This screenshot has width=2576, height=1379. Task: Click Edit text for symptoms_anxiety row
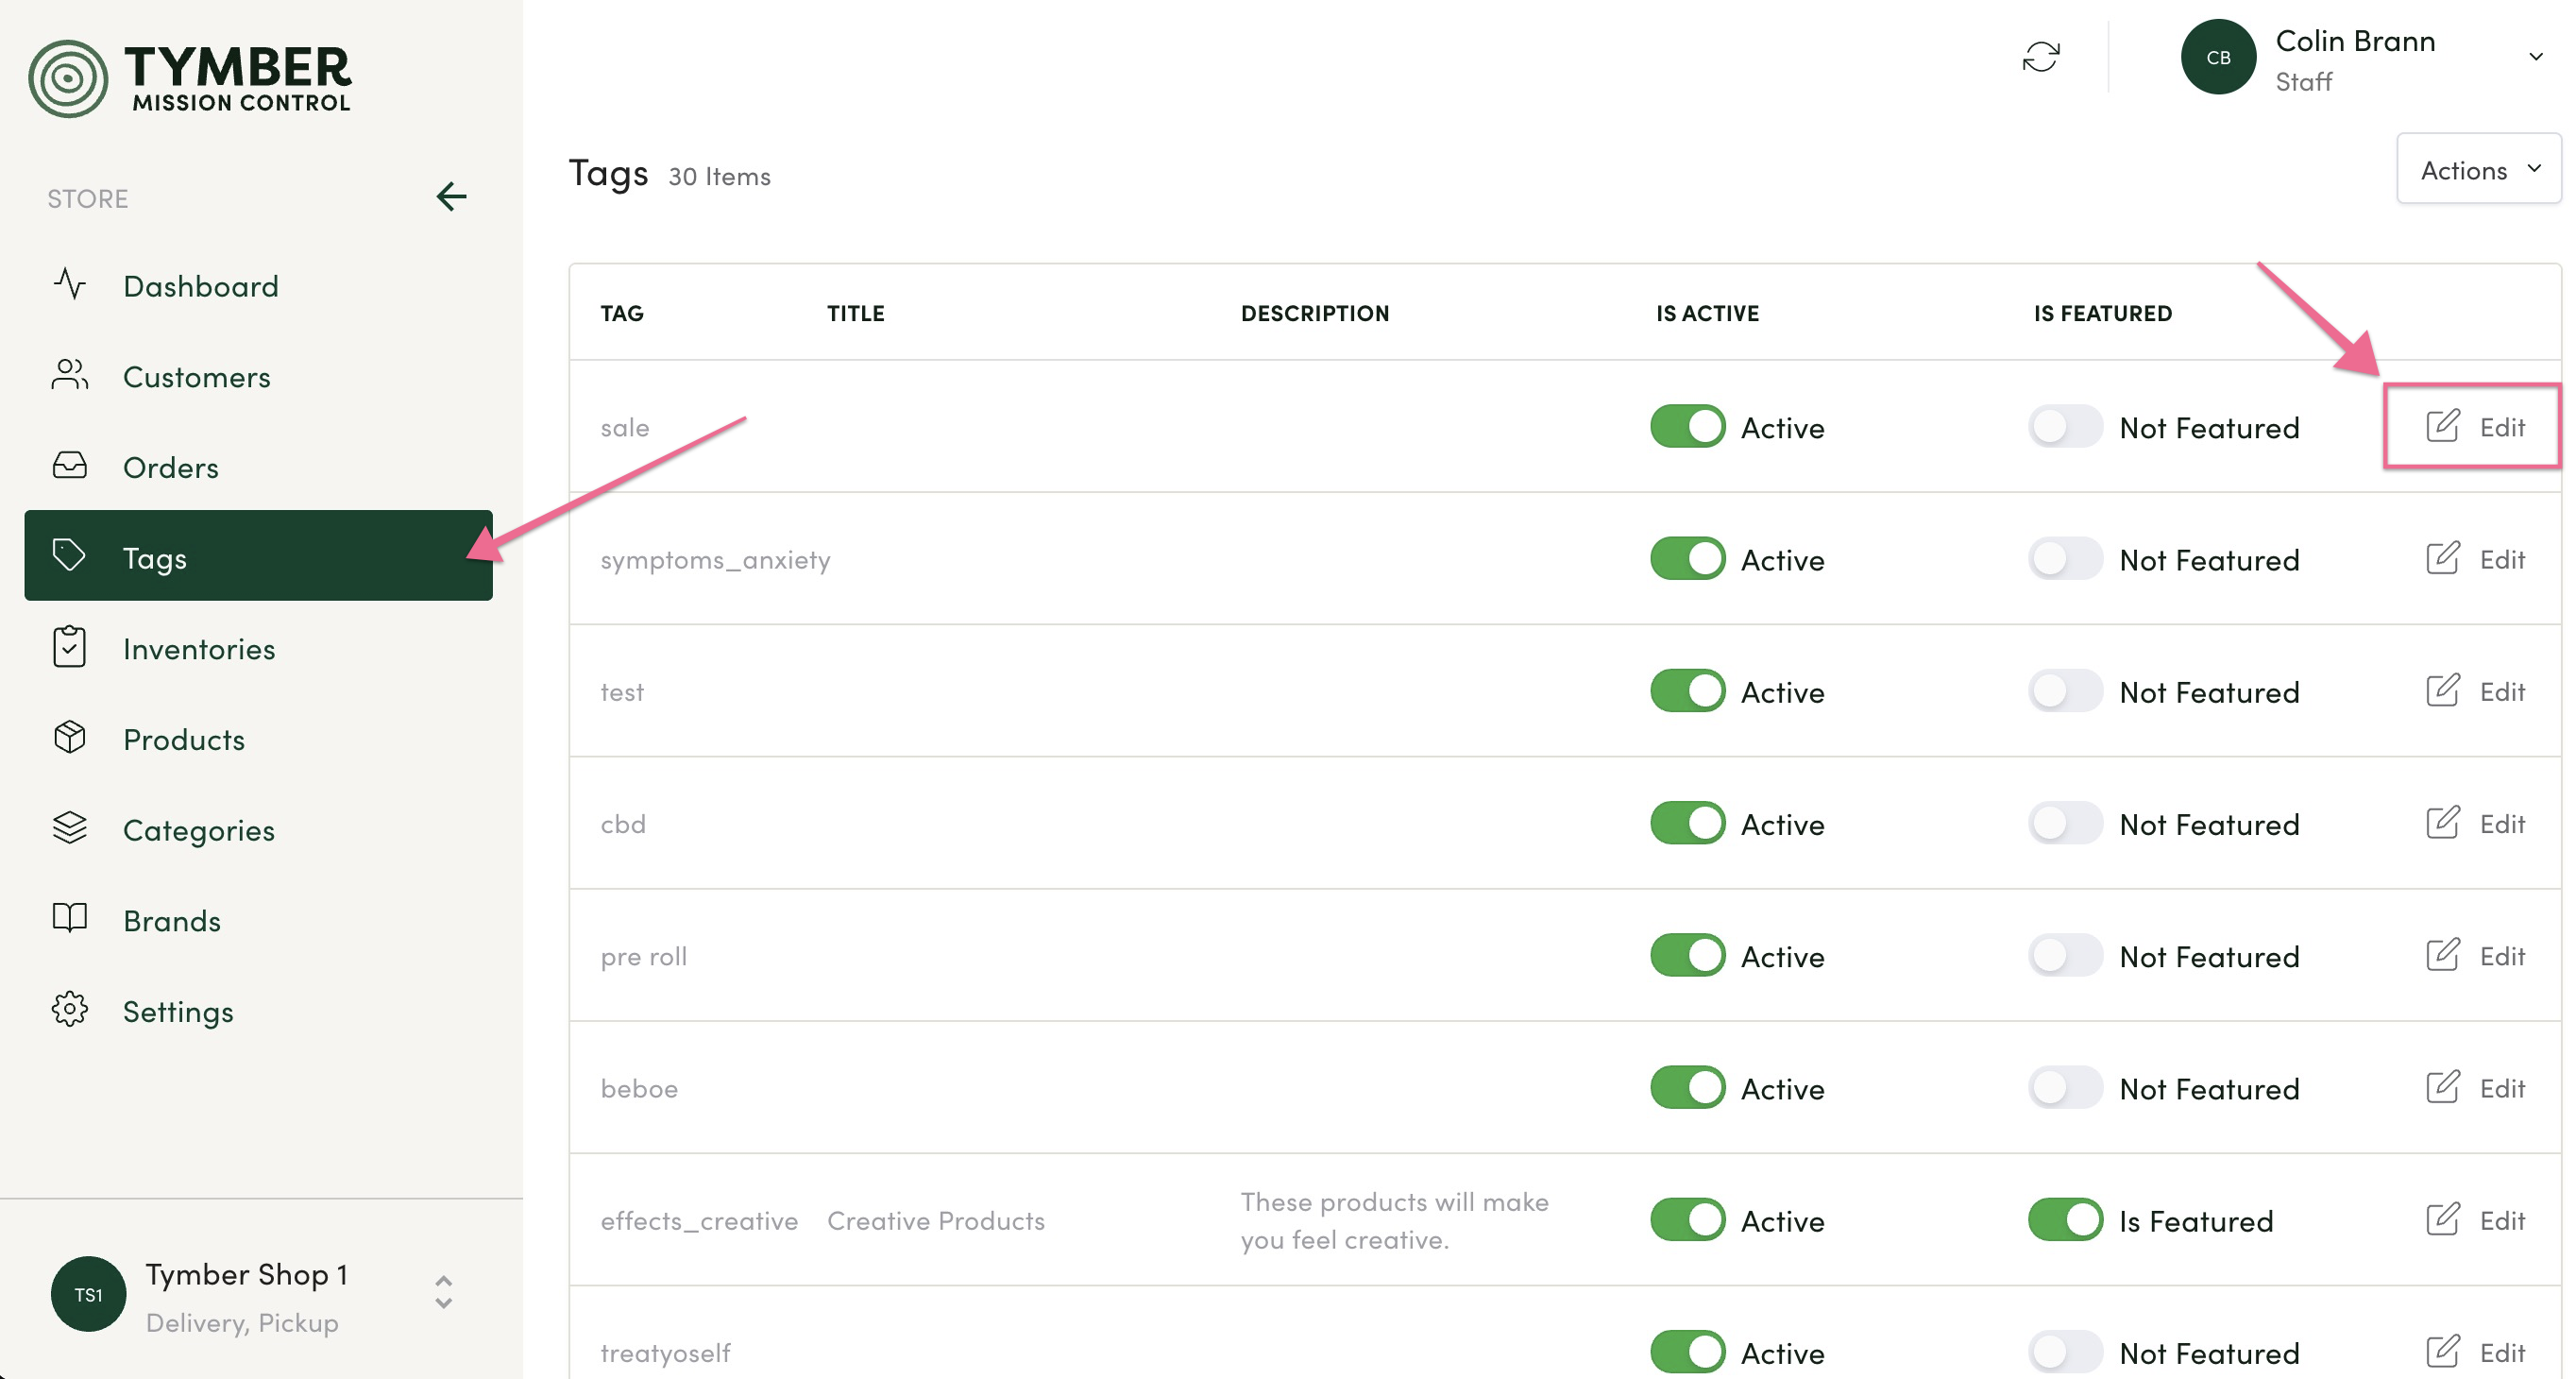pos(2502,559)
